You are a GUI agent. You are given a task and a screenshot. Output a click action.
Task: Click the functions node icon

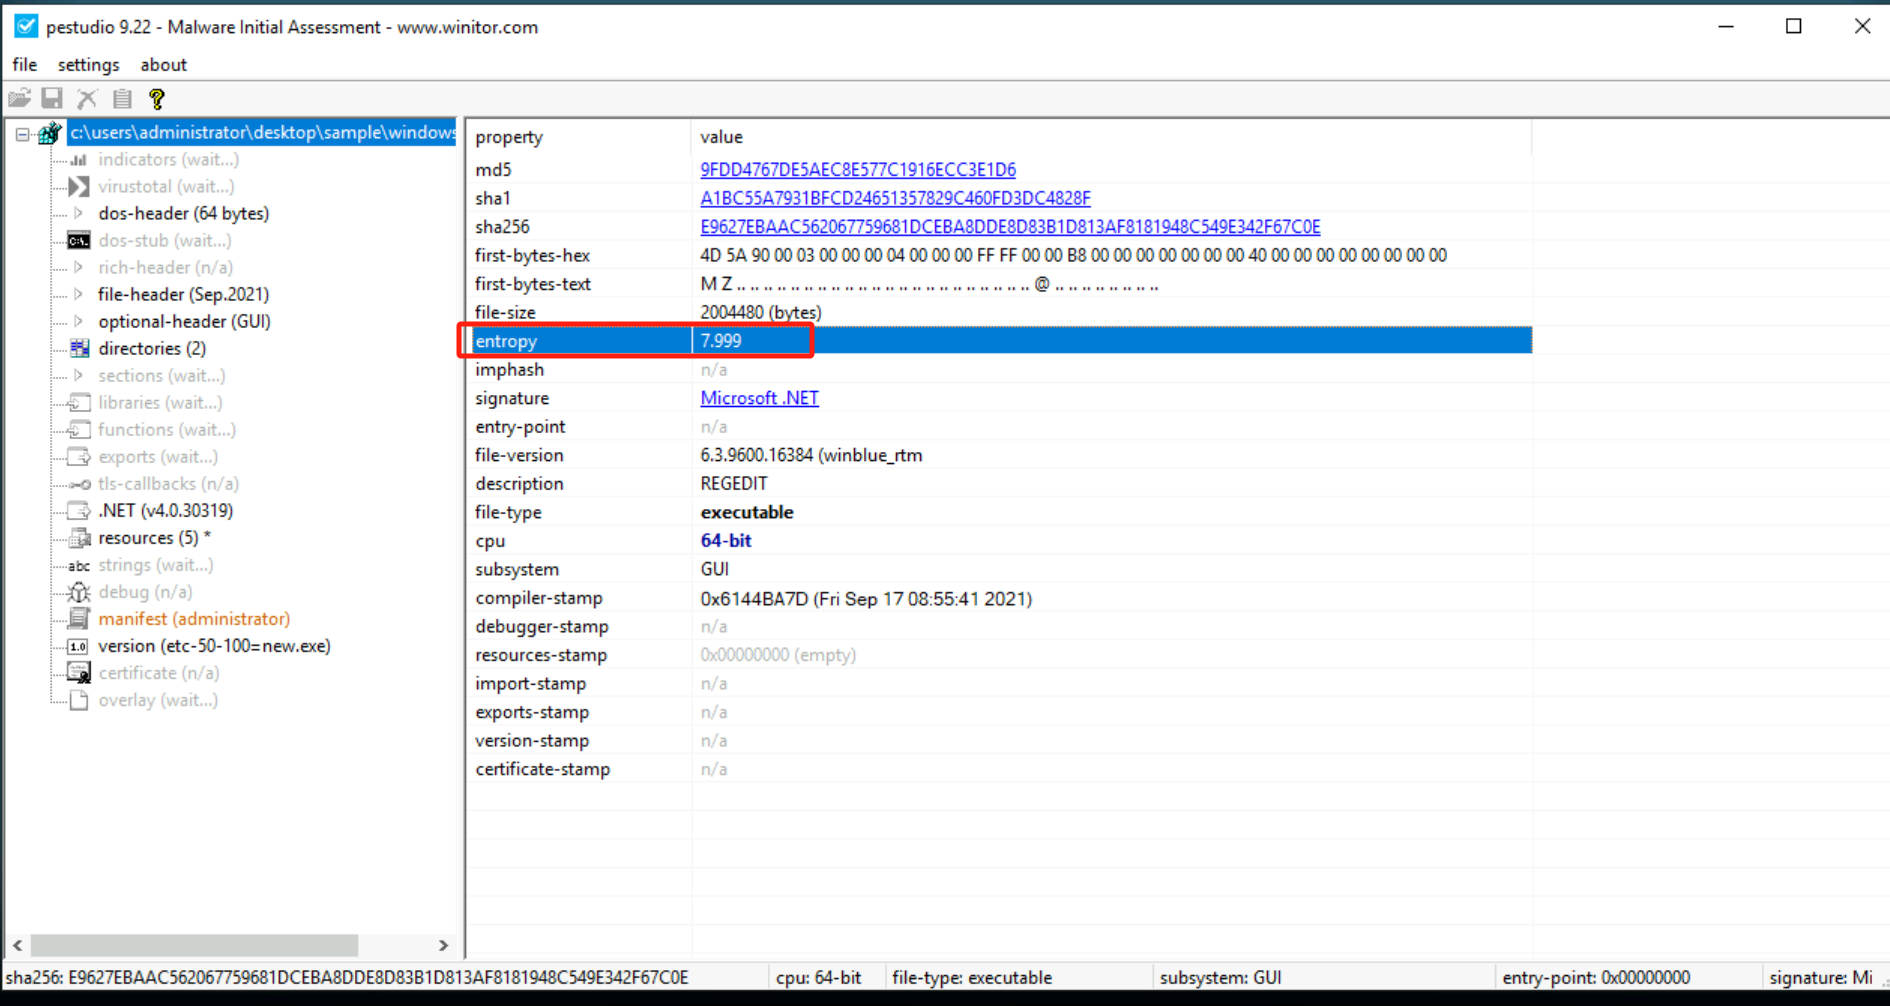(79, 430)
